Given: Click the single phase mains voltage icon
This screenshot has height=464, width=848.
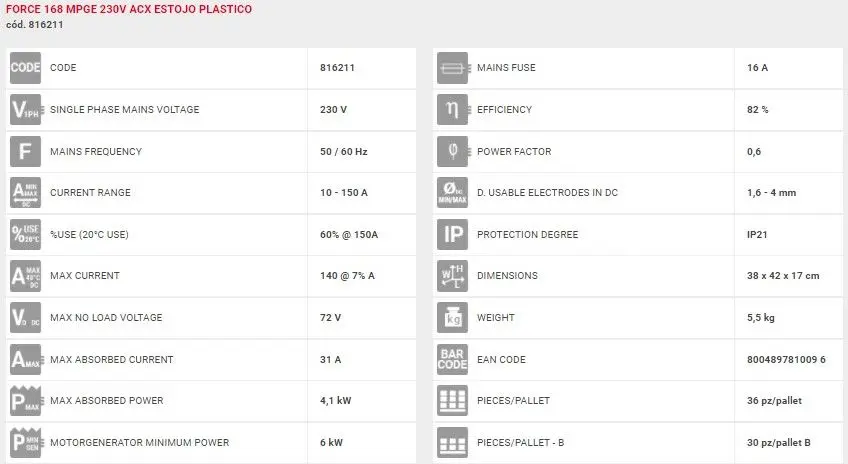Looking at the screenshot, I should [25, 110].
